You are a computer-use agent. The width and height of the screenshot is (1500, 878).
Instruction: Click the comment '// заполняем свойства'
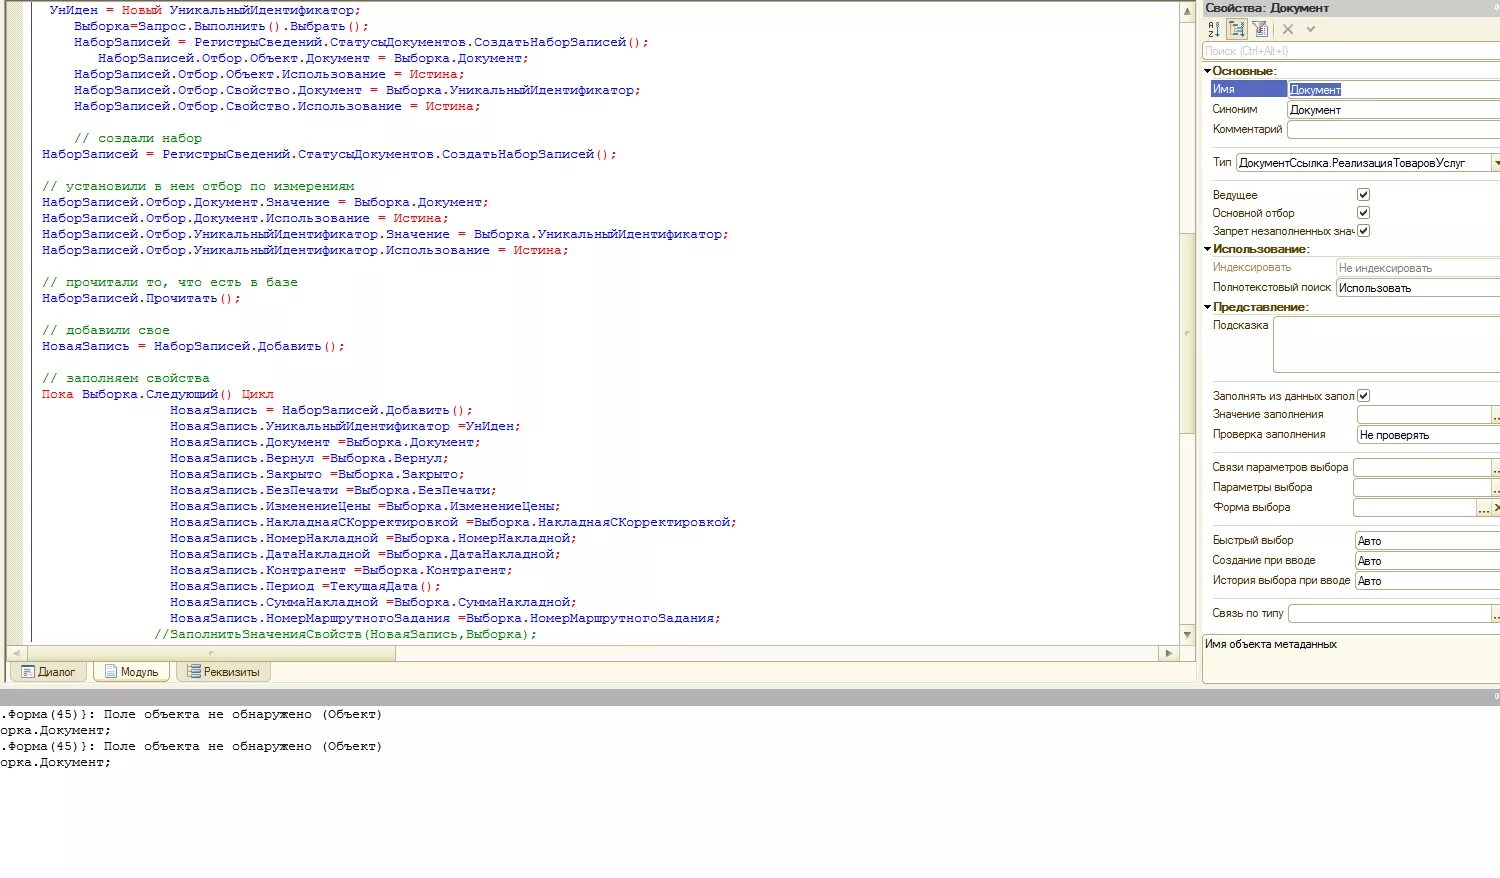click(125, 378)
